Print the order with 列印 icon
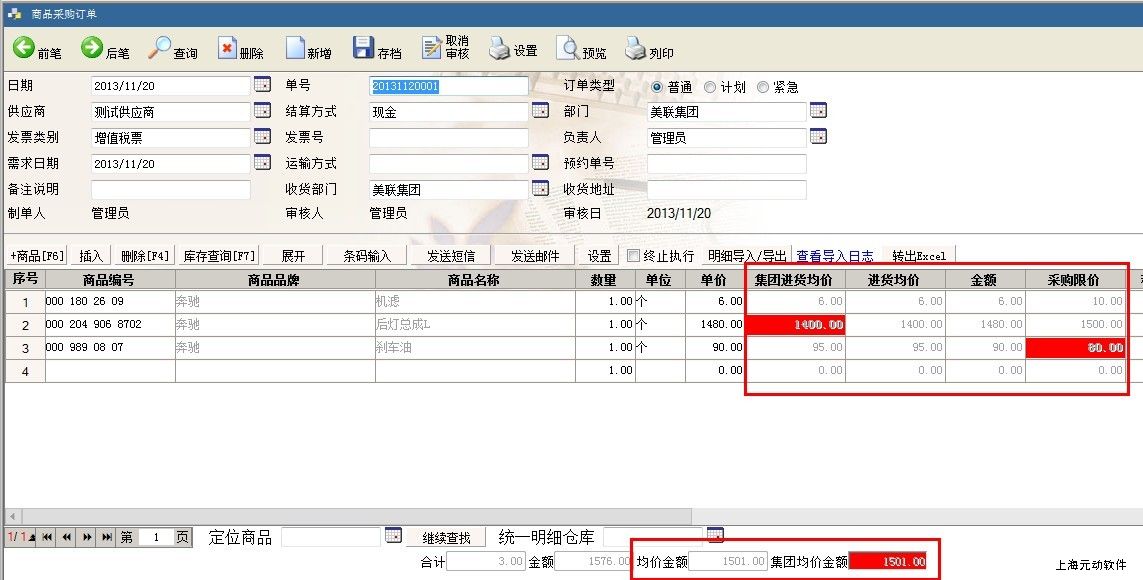 636,48
